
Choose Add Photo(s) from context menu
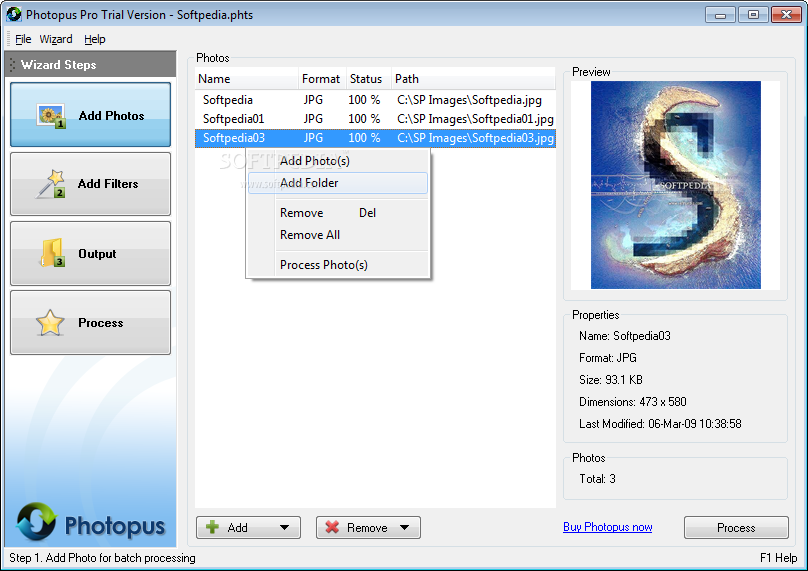click(x=338, y=161)
